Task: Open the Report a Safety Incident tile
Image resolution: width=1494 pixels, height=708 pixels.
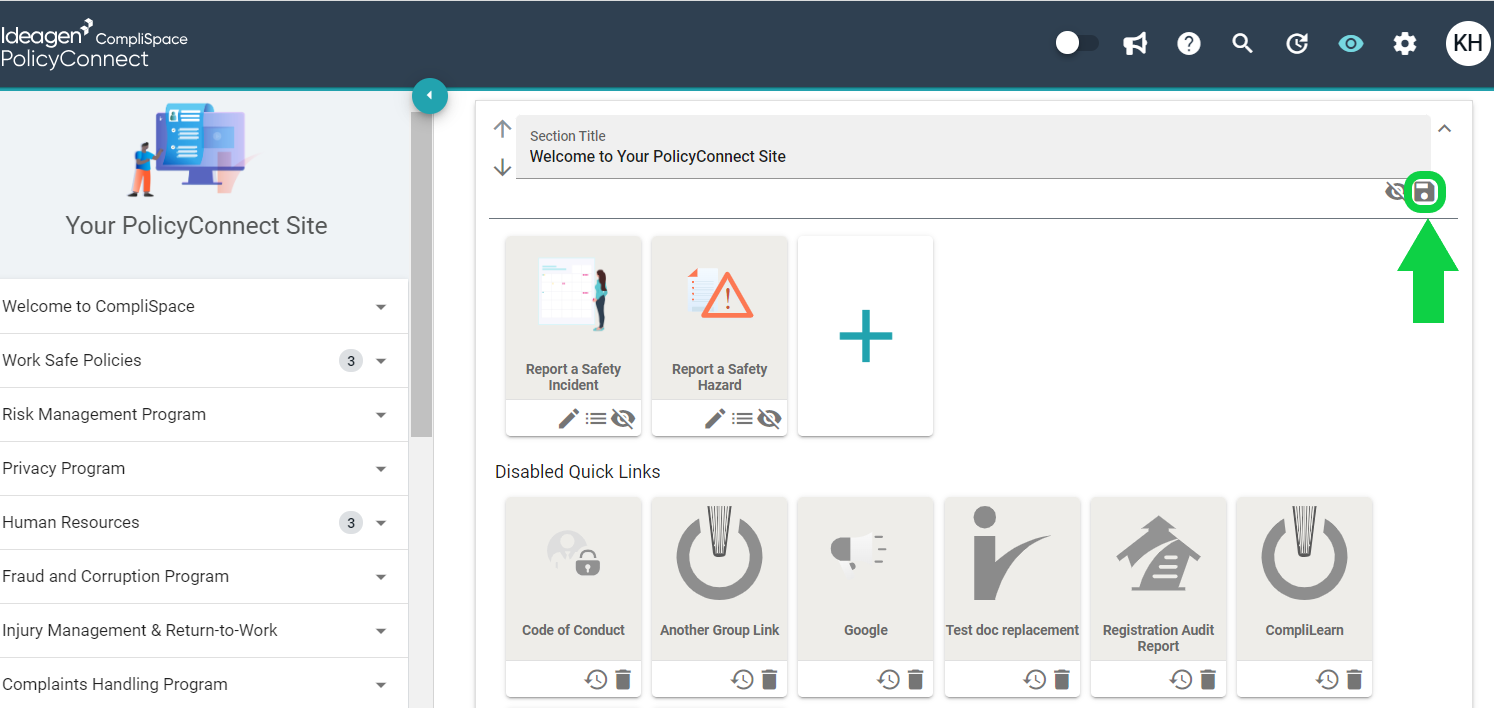Action: 574,317
